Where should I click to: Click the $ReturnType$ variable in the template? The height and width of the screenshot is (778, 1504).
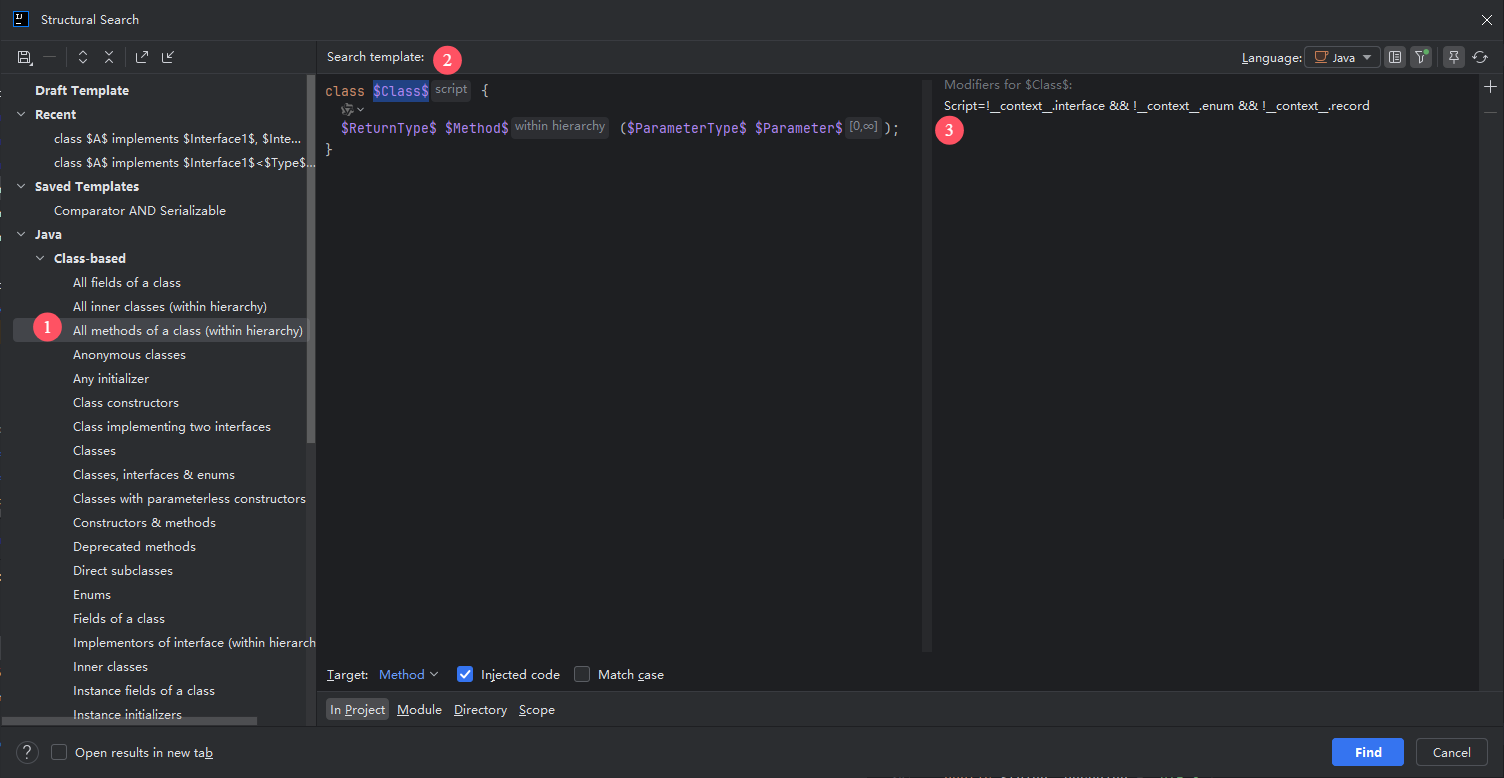(388, 128)
